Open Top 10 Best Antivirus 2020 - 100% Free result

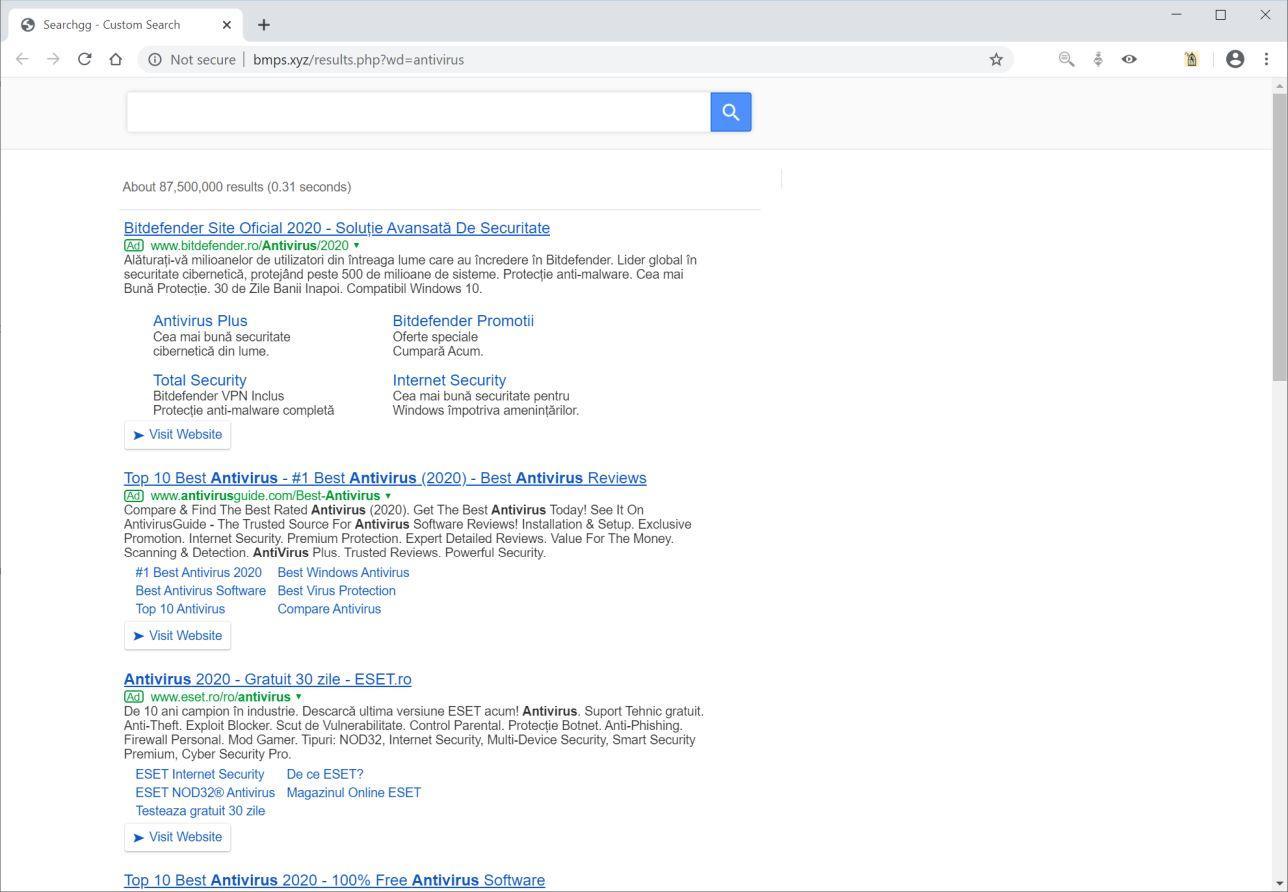pos(335,880)
